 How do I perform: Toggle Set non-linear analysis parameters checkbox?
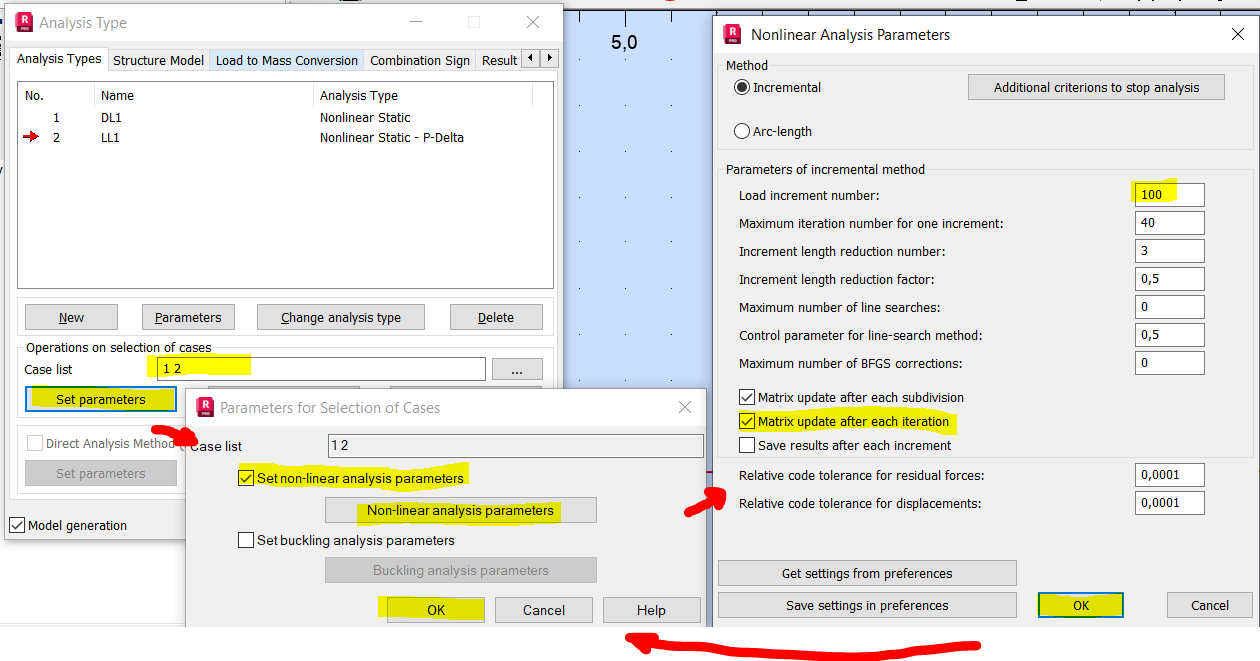pyautogui.click(x=246, y=478)
